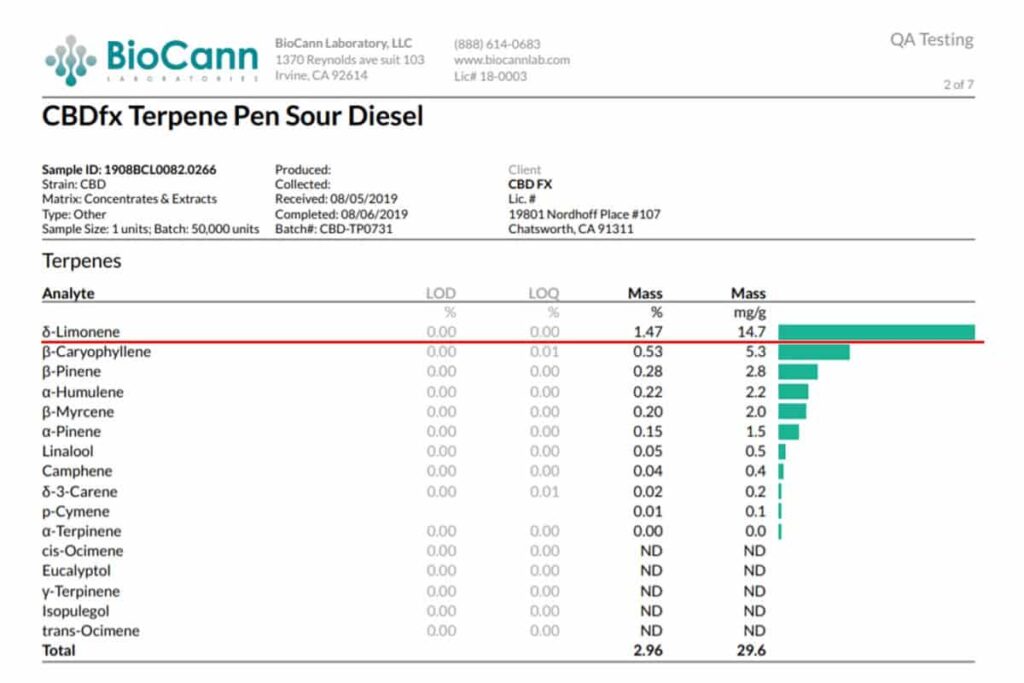This screenshot has width=1024, height=683.
Task: Click the Isopulegol analyte name
Action: (76, 611)
